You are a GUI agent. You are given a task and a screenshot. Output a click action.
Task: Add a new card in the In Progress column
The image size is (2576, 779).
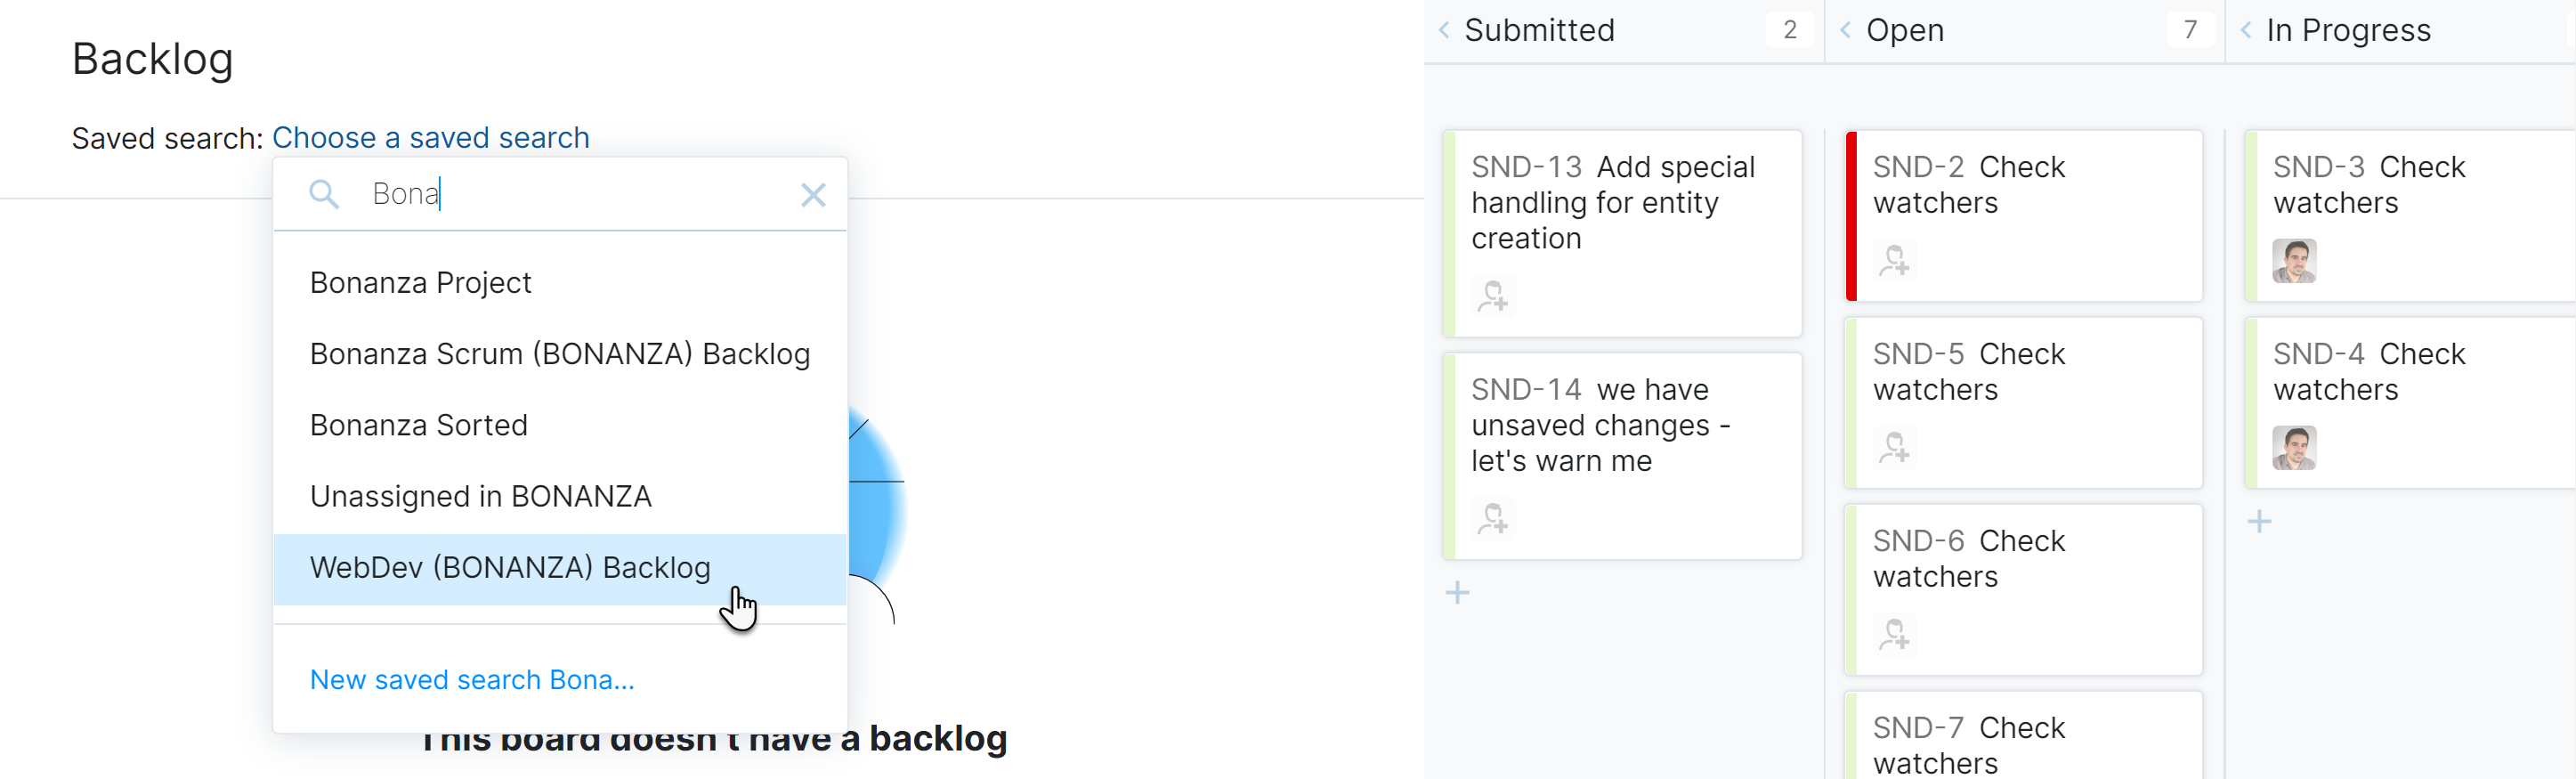click(x=2261, y=520)
